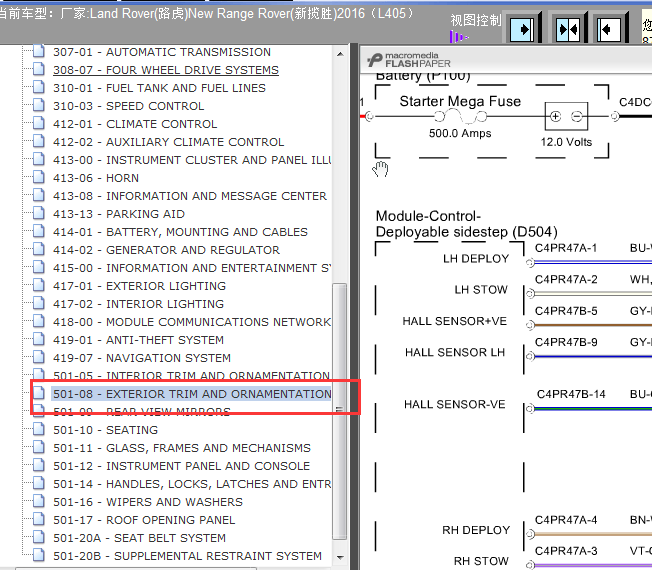Select 501-11 Glass, Frames and Mechanisms
The image size is (652, 570).
[x=182, y=448]
